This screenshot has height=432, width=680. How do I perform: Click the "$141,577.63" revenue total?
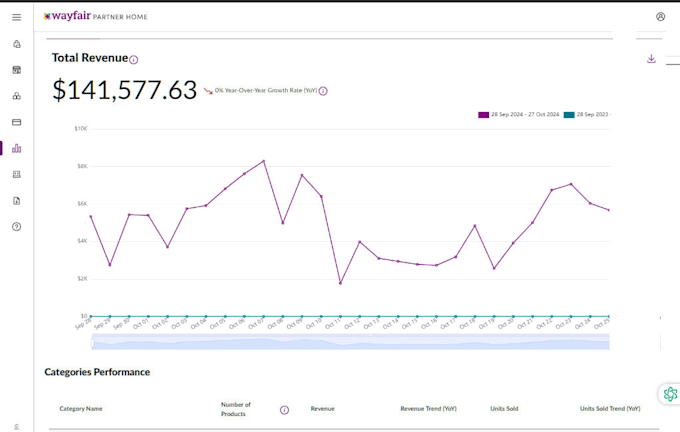(x=124, y=90)
